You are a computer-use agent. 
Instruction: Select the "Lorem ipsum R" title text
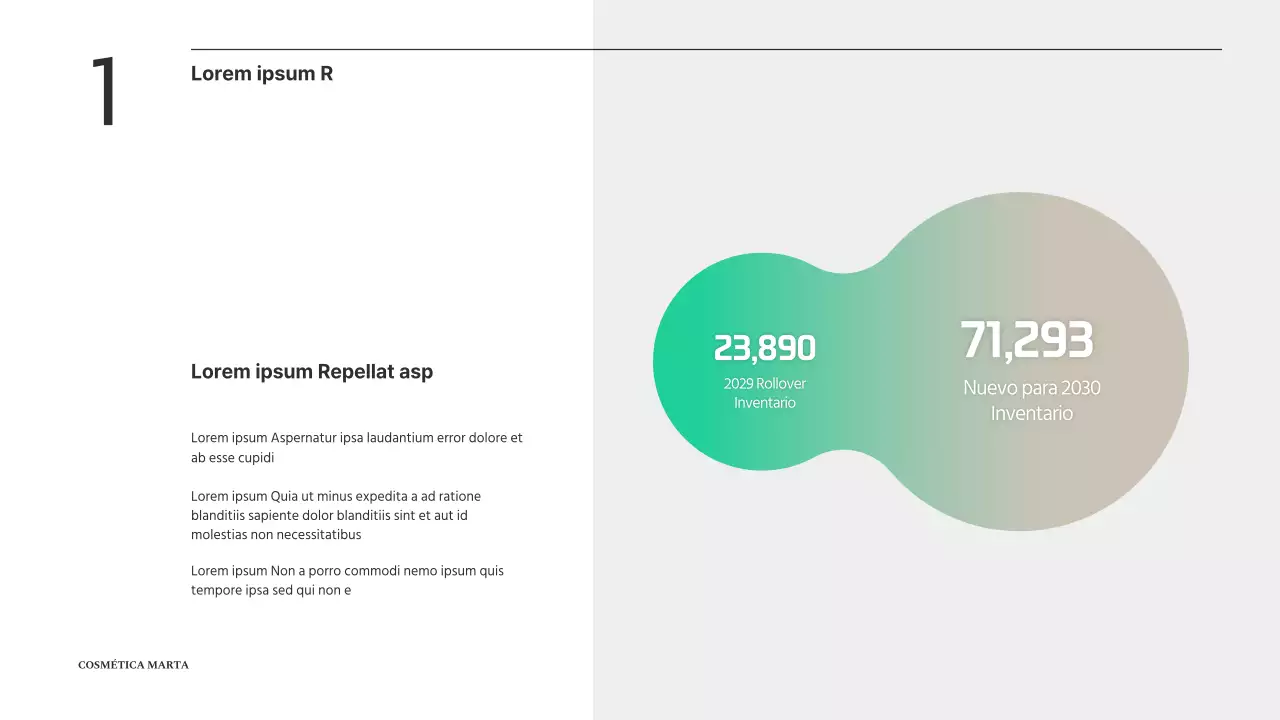point(262,74)
